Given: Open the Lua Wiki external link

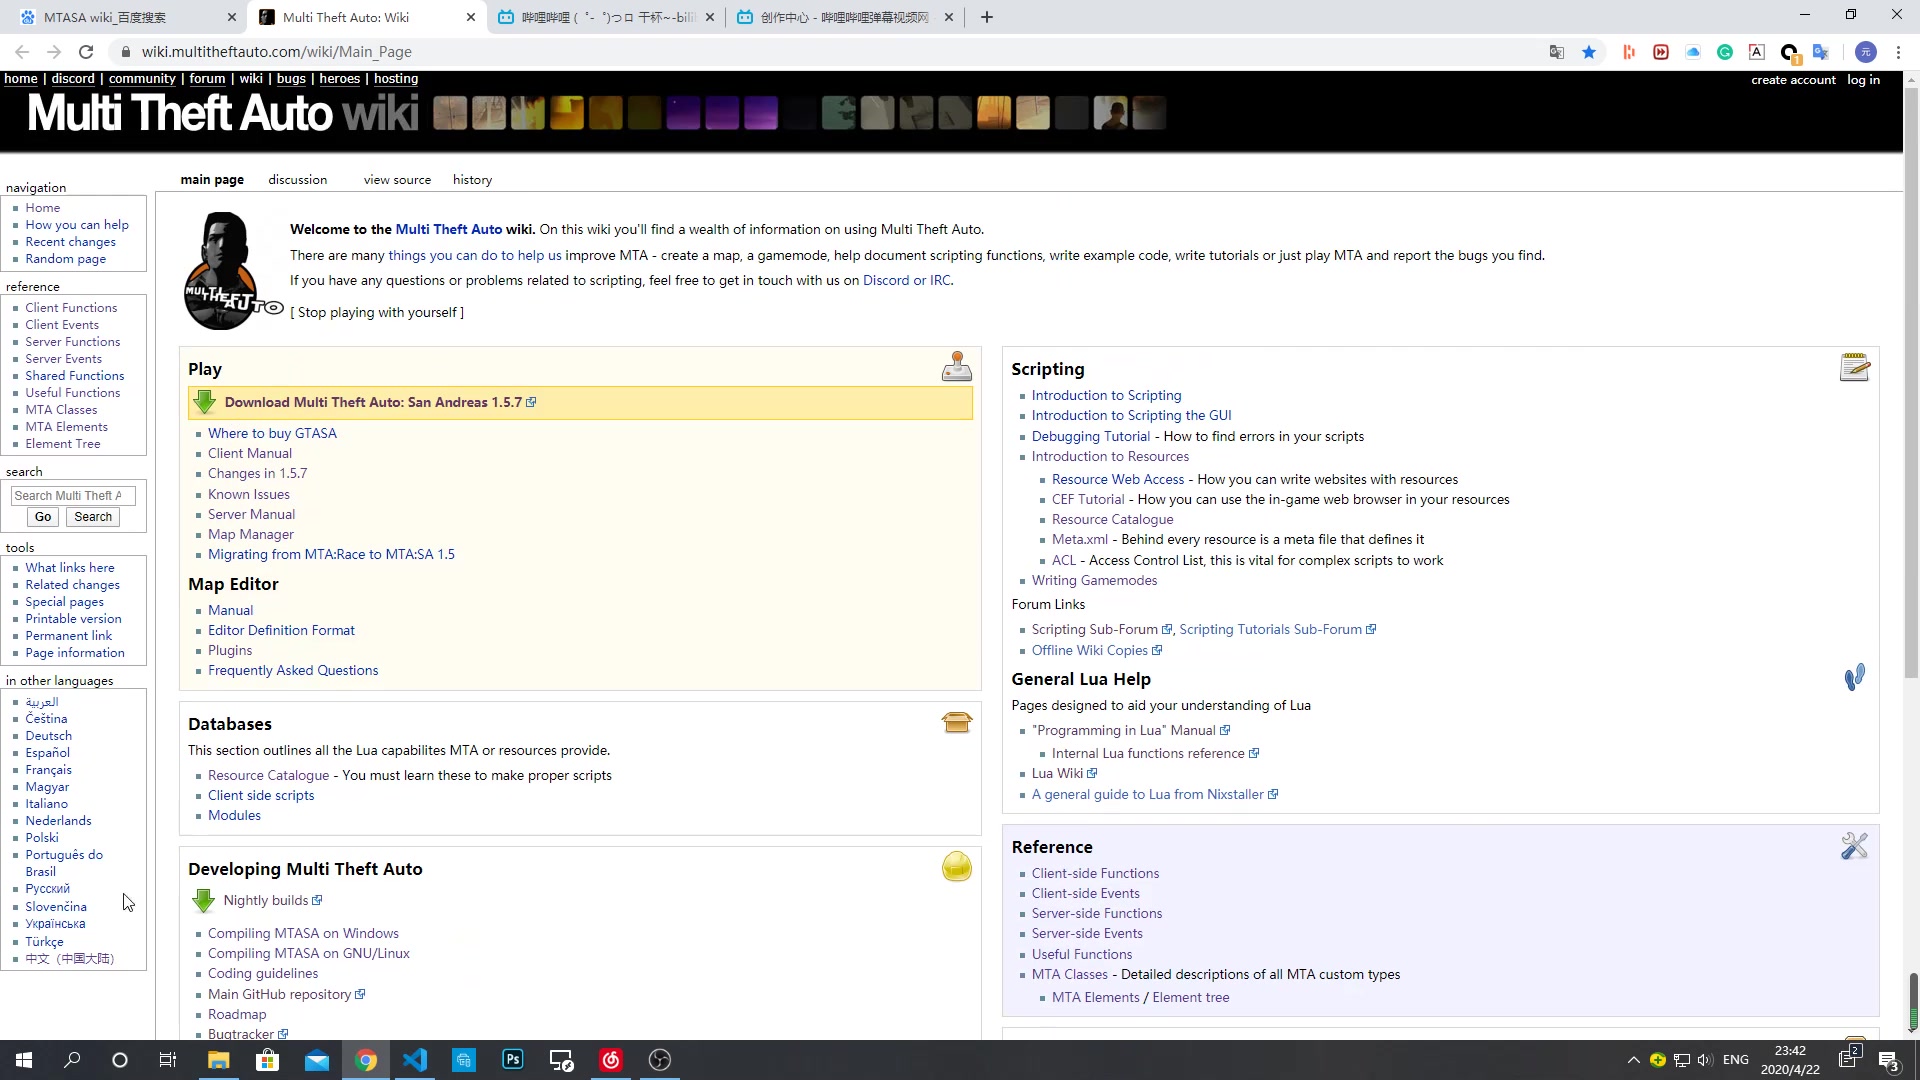Looking at the screenshot, I should [x=1057, y=773].
